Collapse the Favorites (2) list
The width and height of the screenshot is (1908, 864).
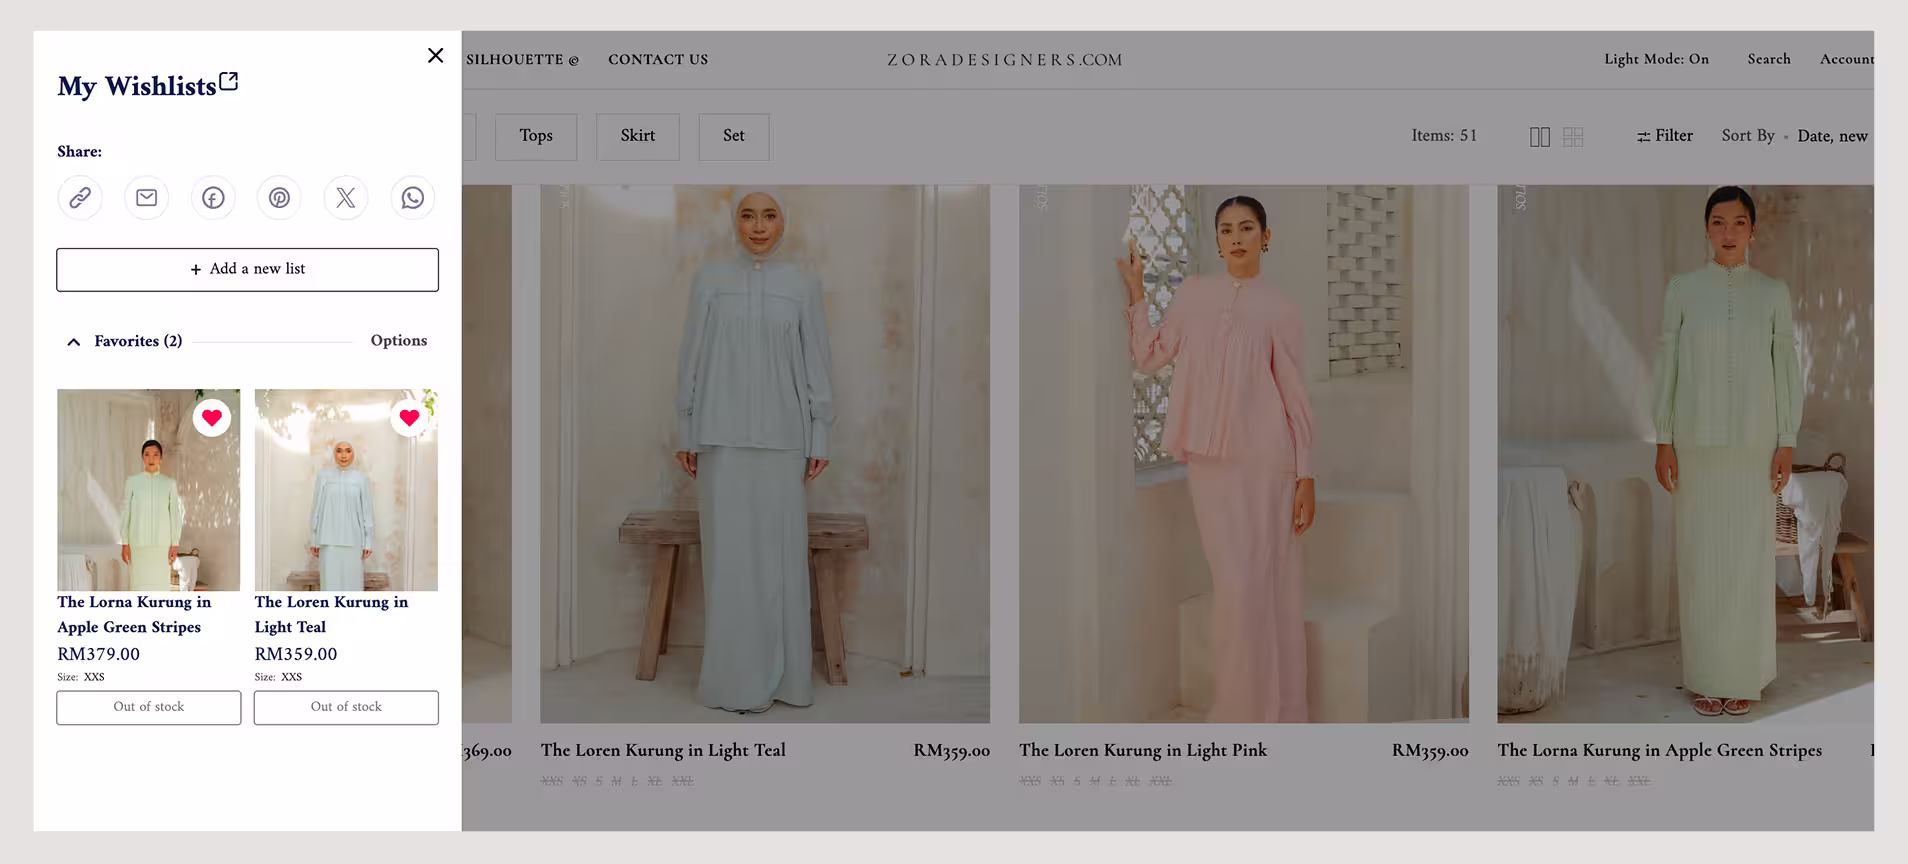pyautogui.click(x=74, y=342)
